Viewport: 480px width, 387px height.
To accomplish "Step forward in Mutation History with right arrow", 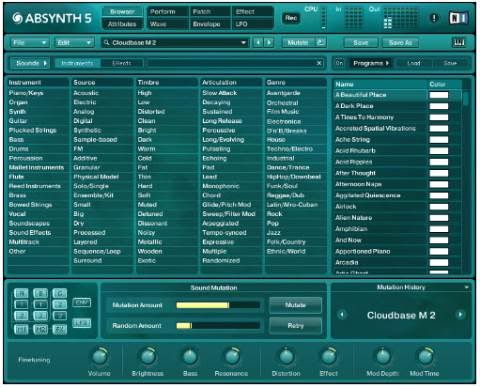I will (460, 315).
